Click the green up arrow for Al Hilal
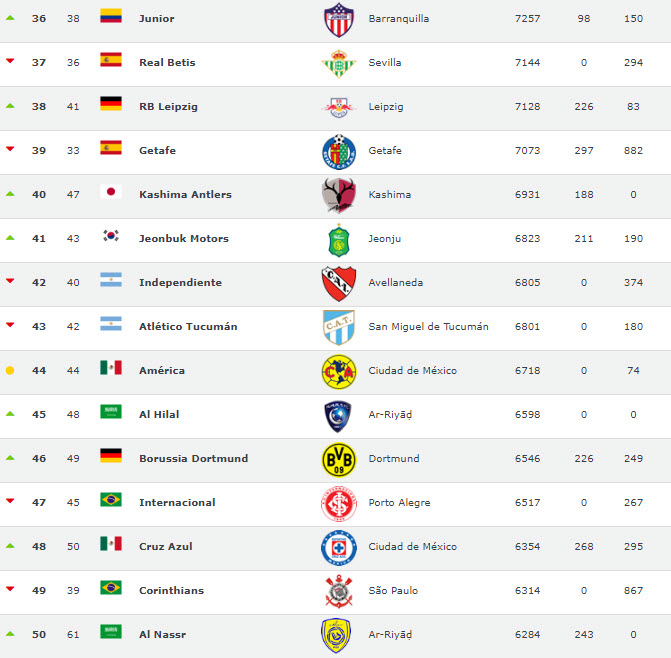The height and width of the screenshot is (658, 671). click(10, 414)
